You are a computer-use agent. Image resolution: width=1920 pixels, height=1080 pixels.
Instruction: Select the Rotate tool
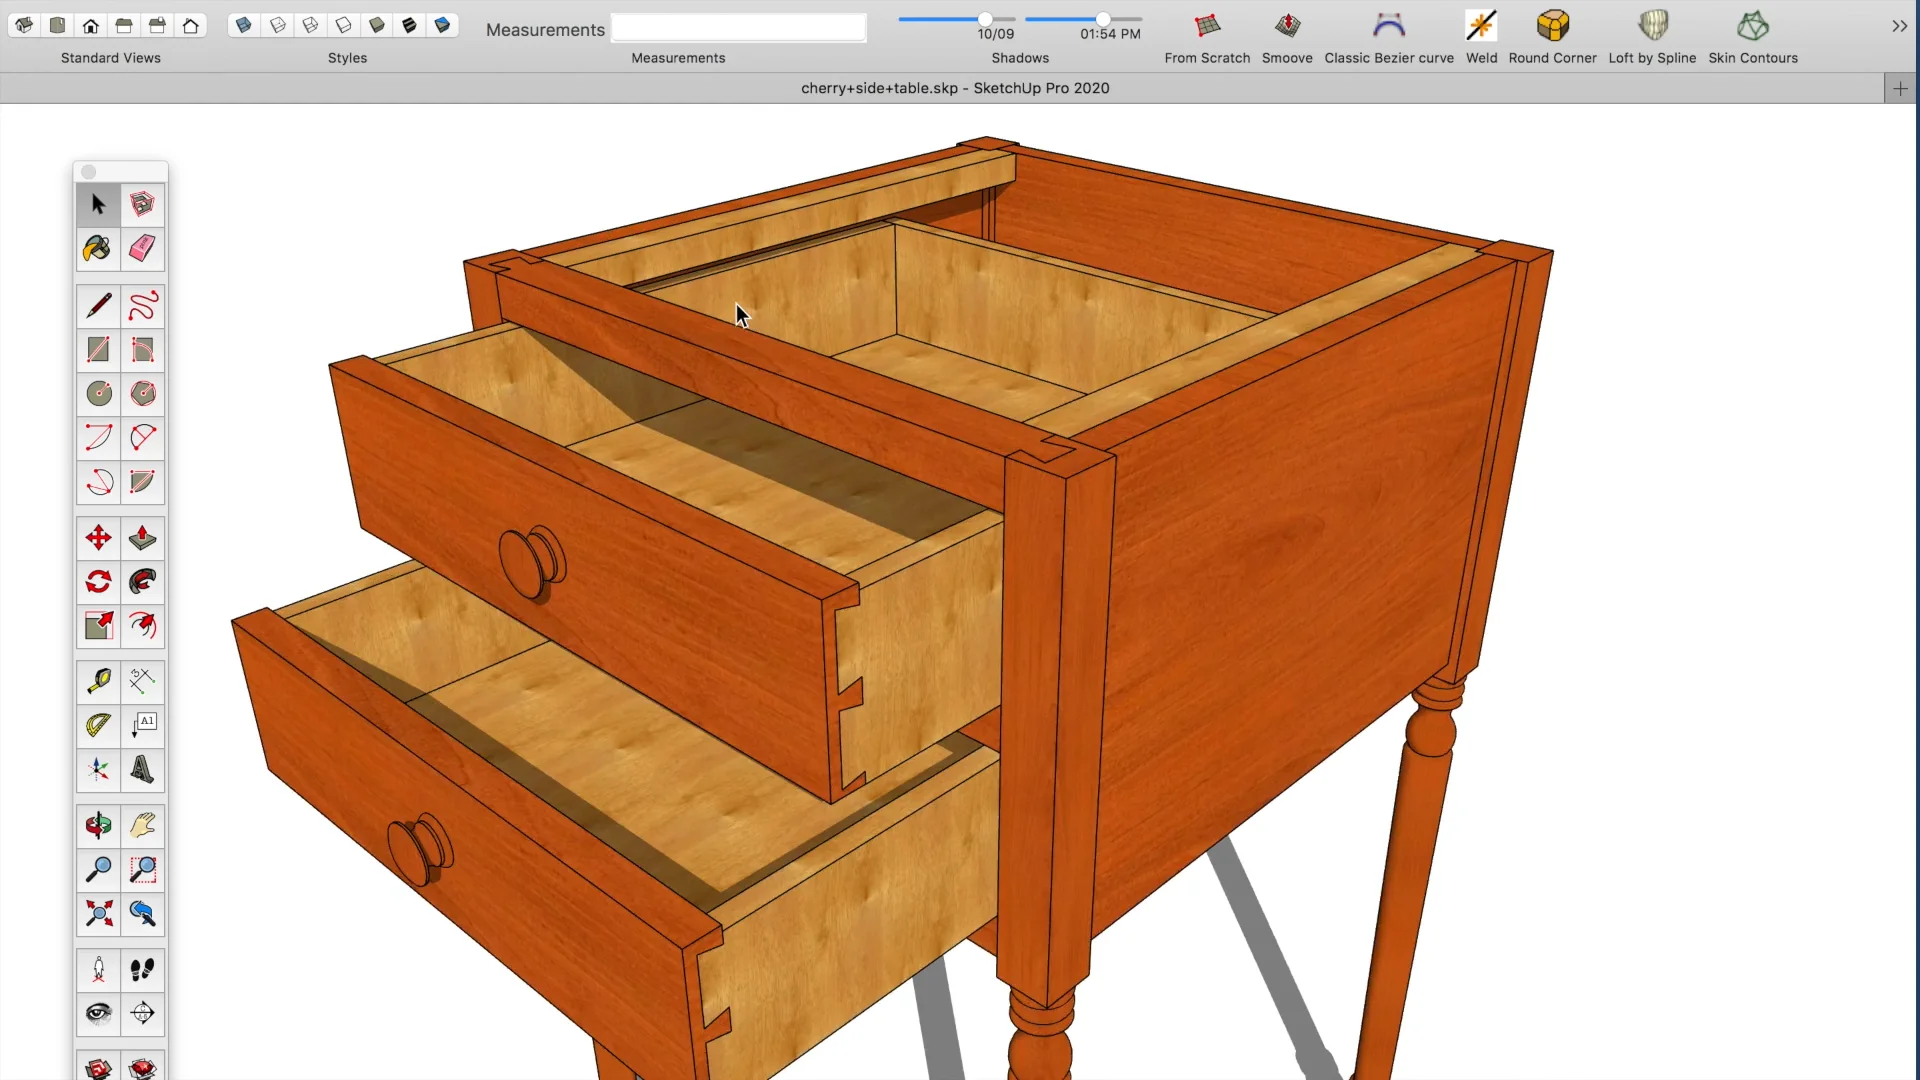[98, 582]
